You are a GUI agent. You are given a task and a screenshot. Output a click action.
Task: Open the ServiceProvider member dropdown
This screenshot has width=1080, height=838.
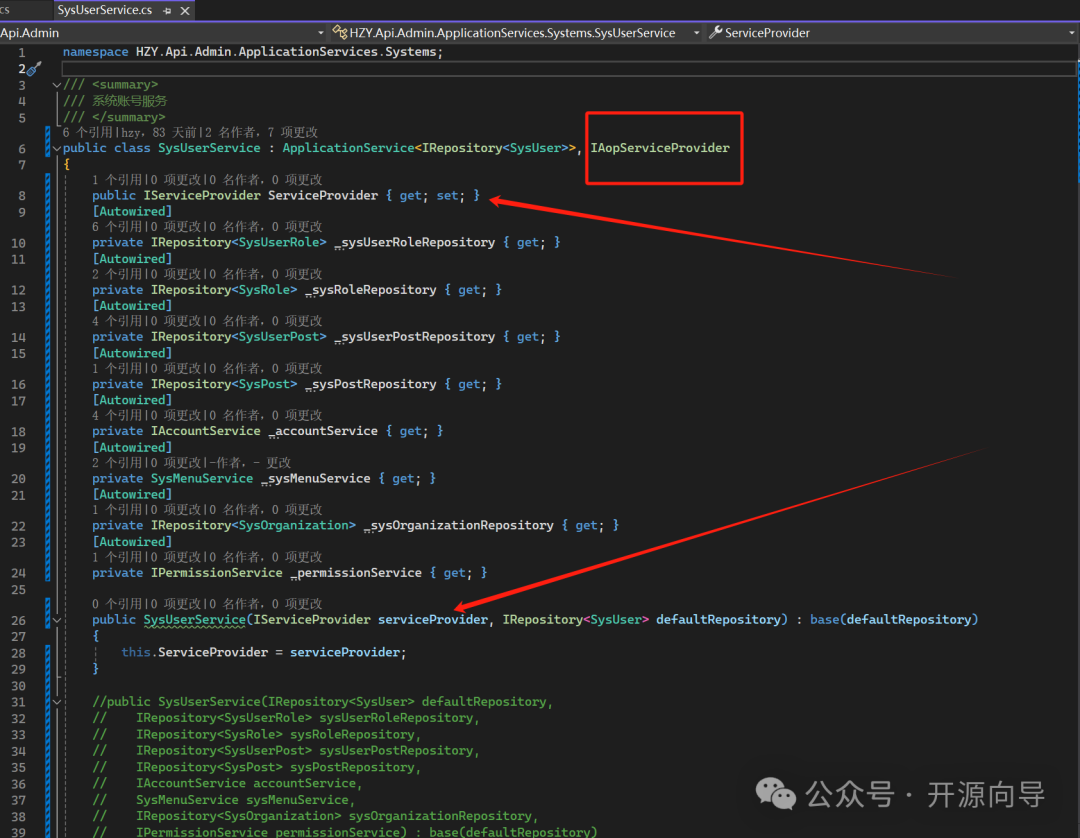tap(1072, 33)
